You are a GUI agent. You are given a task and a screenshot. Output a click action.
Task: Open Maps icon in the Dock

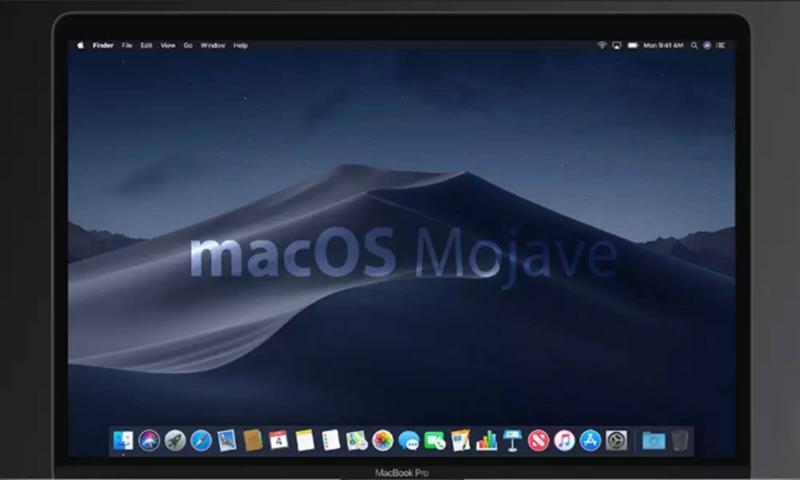[357, 441]
